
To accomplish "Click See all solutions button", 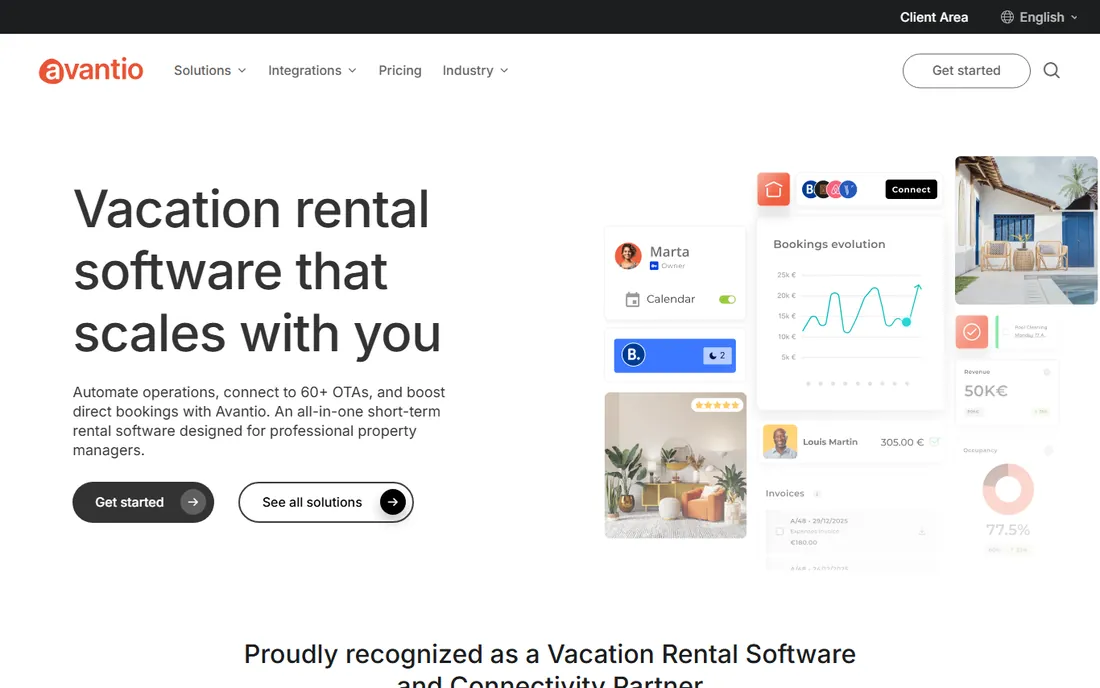I will pos(326,502).
